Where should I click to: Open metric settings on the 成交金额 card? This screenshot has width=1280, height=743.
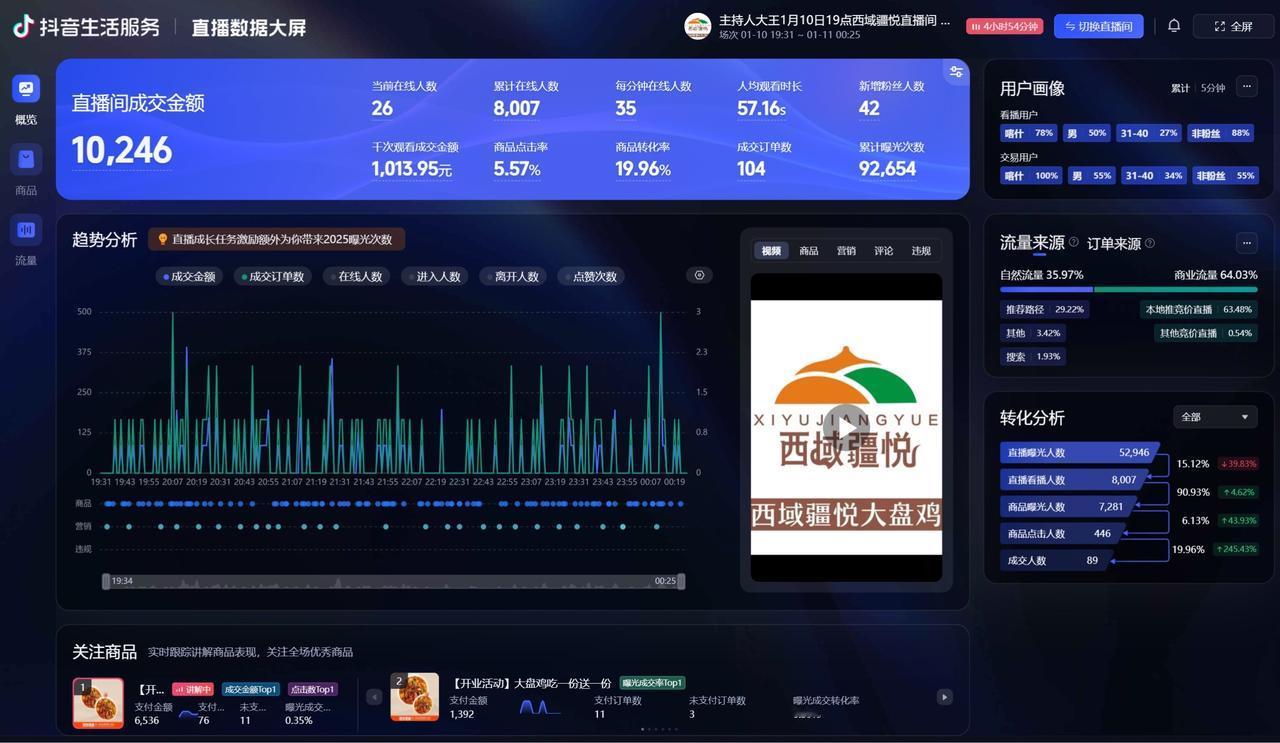point(957,71)
